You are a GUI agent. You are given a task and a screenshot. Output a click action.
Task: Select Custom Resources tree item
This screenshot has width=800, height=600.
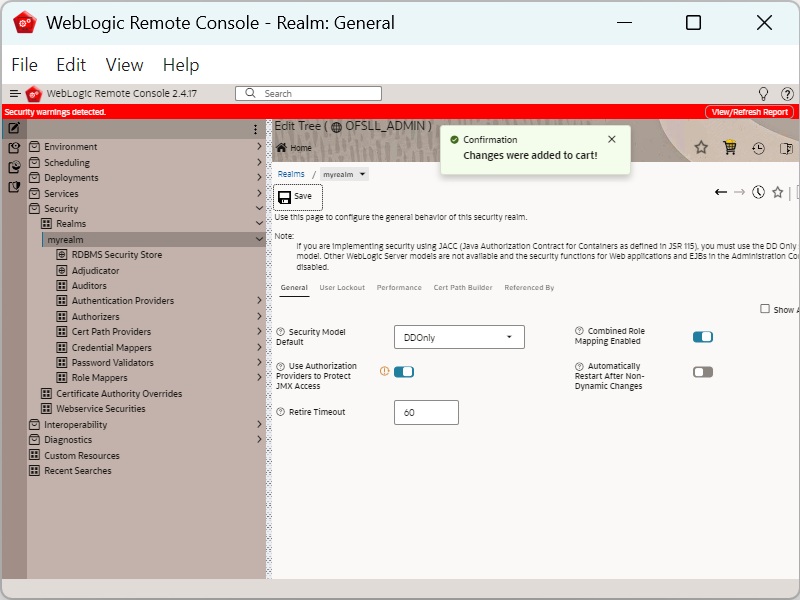tap(82, 455)
